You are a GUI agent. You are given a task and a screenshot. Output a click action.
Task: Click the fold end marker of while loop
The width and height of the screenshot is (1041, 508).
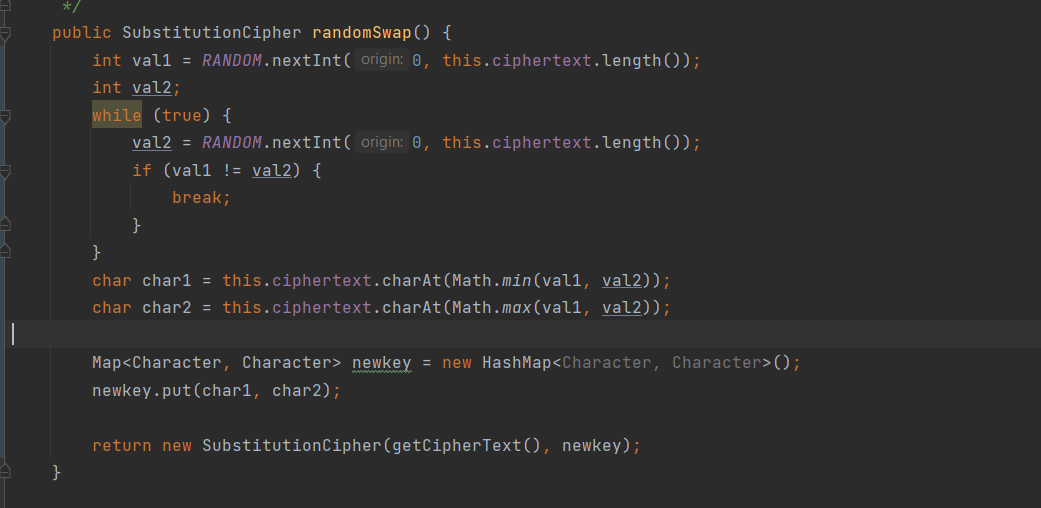(x=6, y=252)
